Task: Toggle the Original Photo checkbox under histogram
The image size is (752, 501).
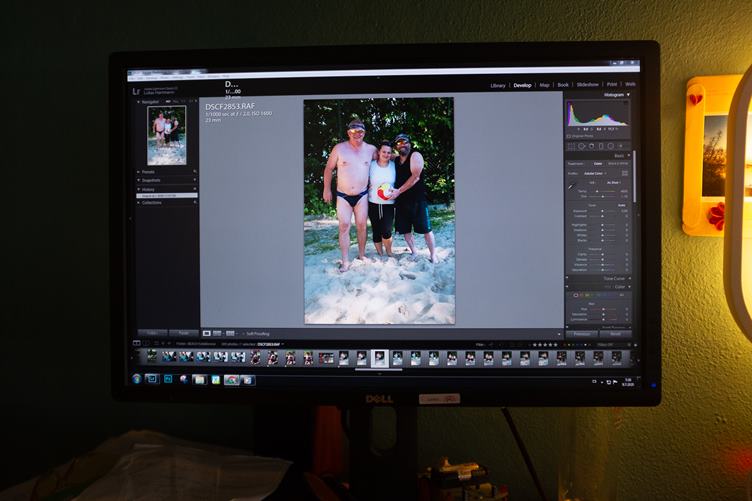Action: point(569,136)
